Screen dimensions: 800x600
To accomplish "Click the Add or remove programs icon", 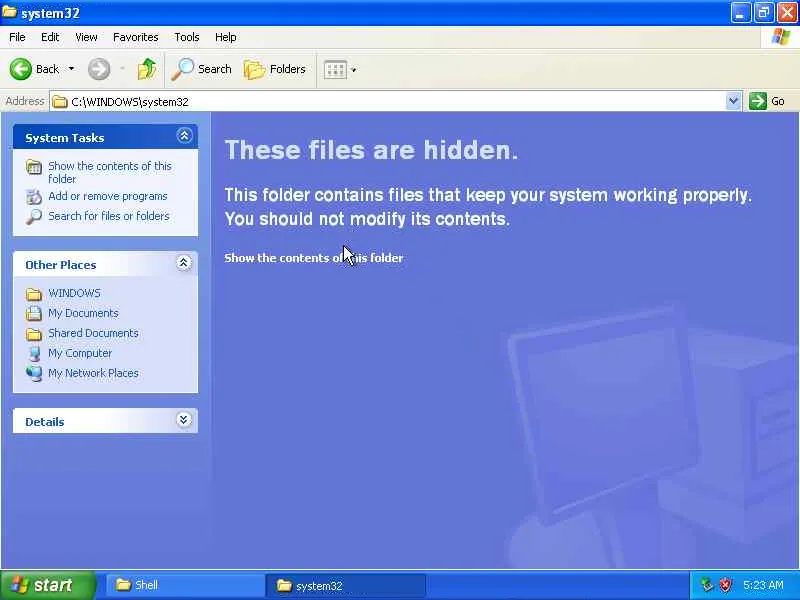I will tap(34, 196).
